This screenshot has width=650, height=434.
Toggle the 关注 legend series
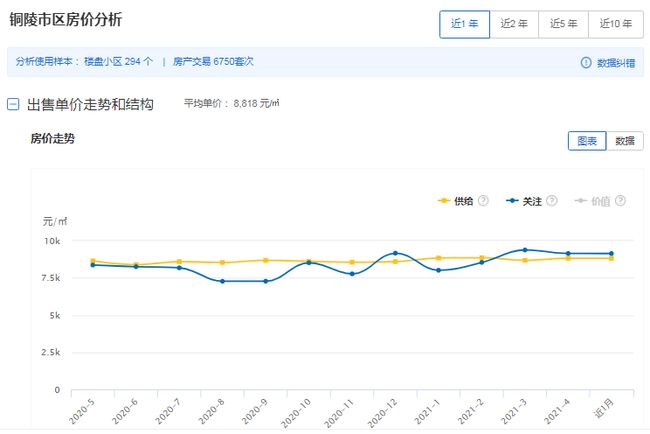524,201
